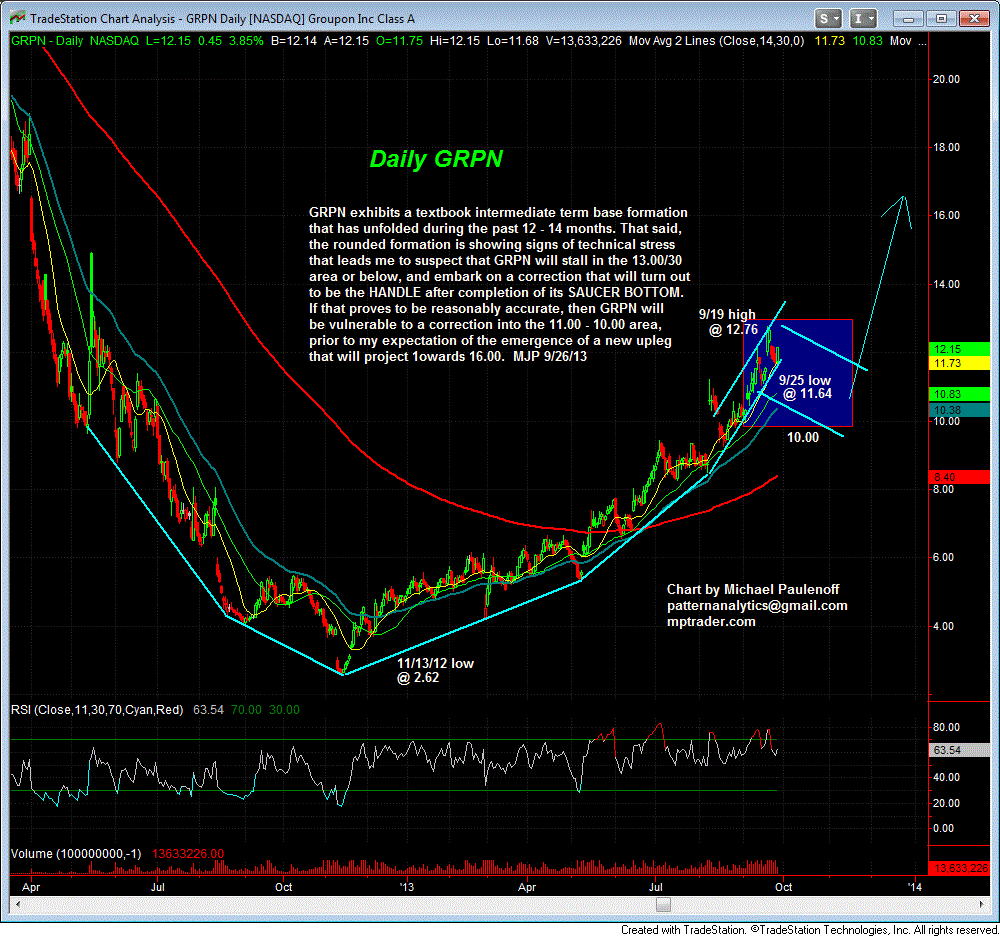This screenshot has height=936, width=1000.
Task: Select the 'Volume (100000000,-1)' indicator label
Action: [76, 854]
